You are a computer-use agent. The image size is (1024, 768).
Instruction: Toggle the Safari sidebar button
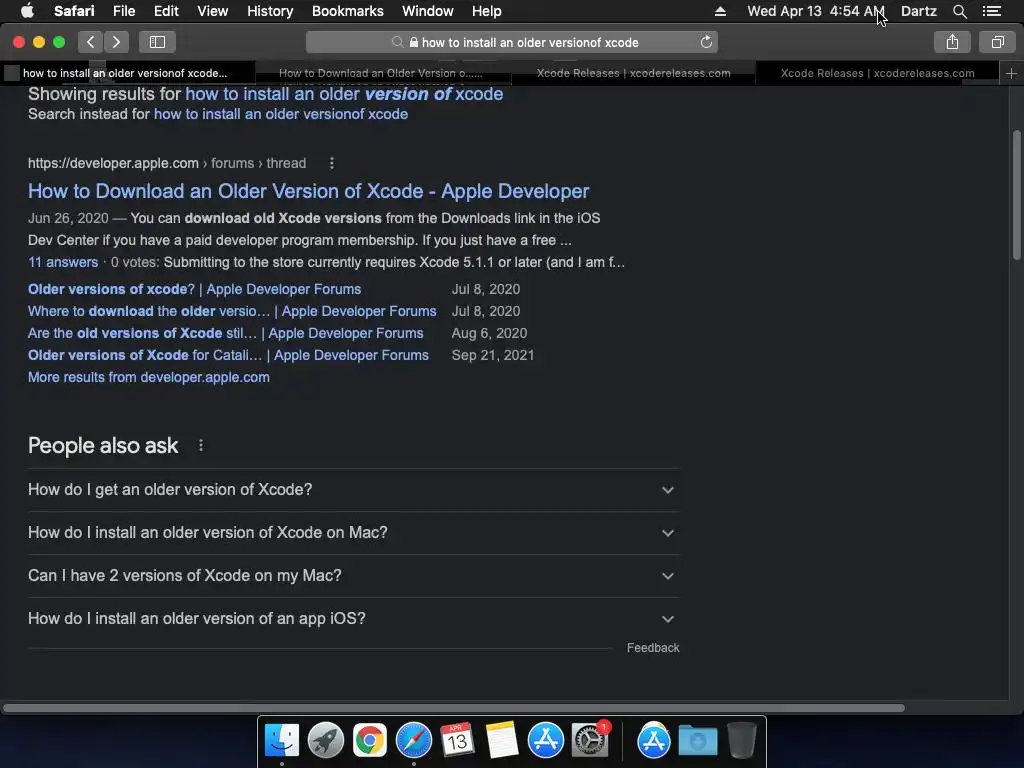(157, 42)
